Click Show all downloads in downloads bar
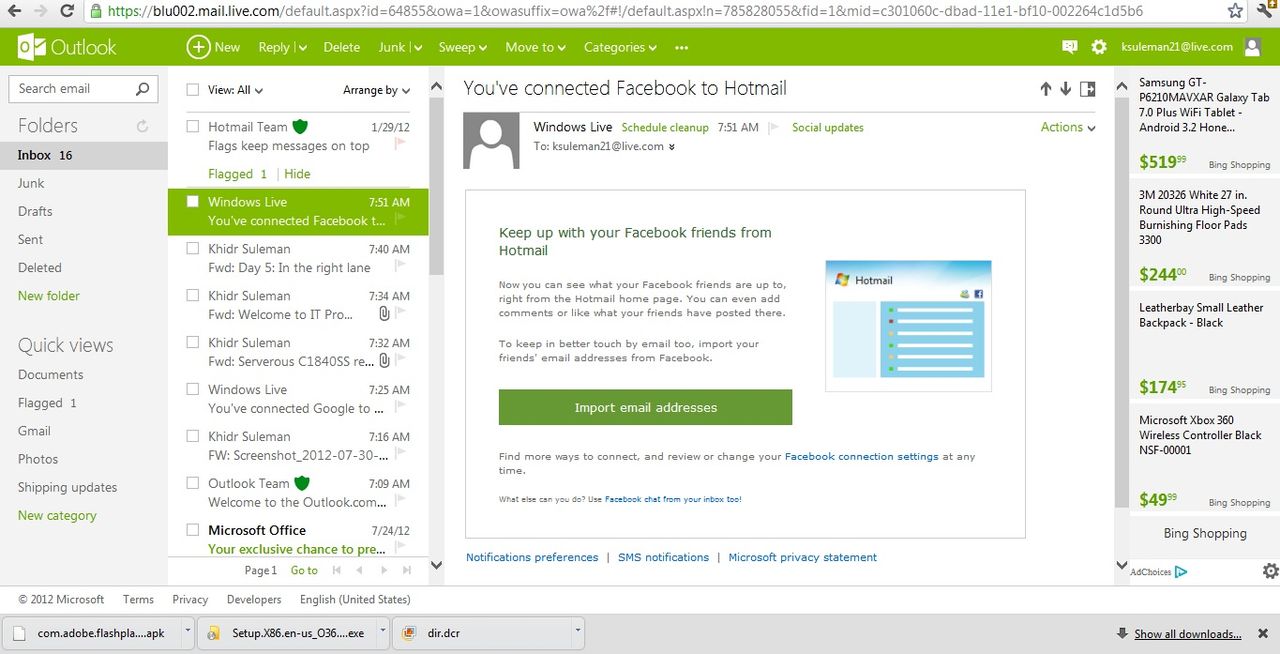Viewport: 1280px width, 654px height. tap(1187, 634)
